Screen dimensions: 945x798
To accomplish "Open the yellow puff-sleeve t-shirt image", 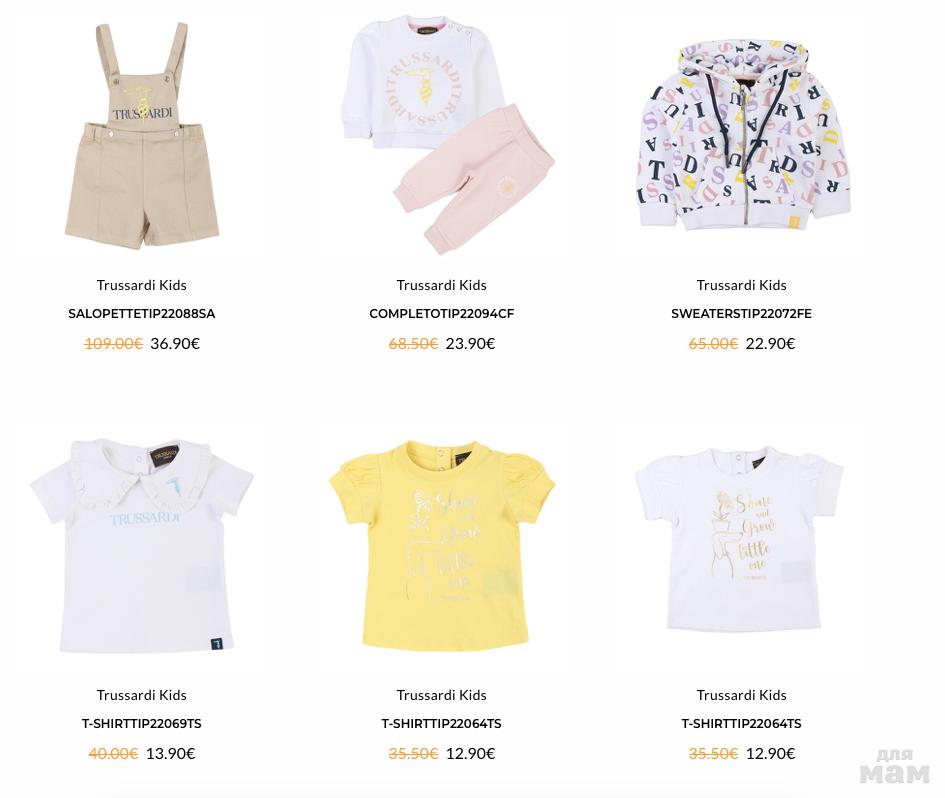I will pyautogui.click(x=442, y=546).
